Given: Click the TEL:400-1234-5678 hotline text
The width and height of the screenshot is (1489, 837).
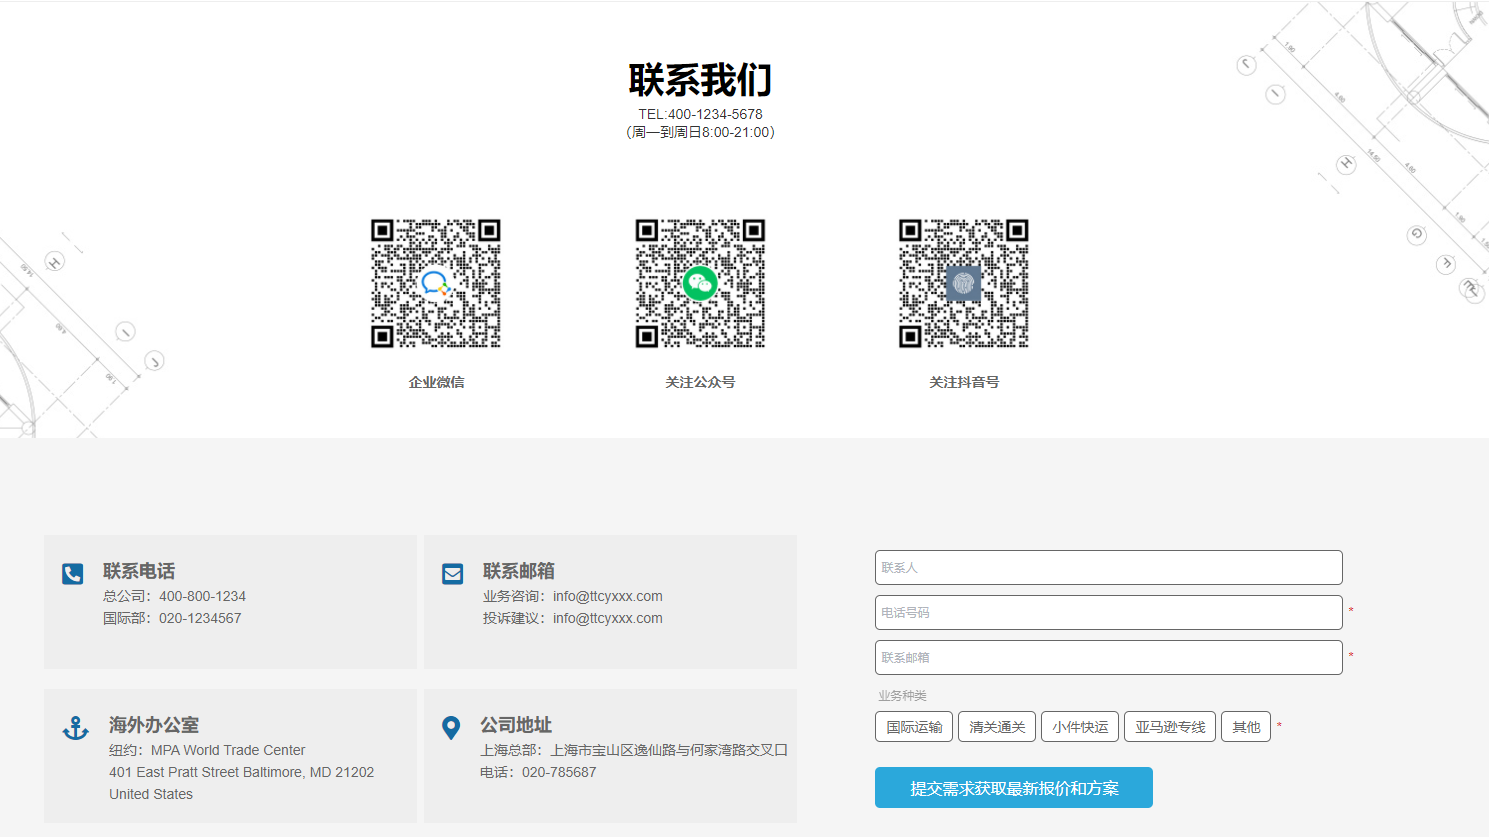Looking at the screenshot, I should [x=700, y=114].
